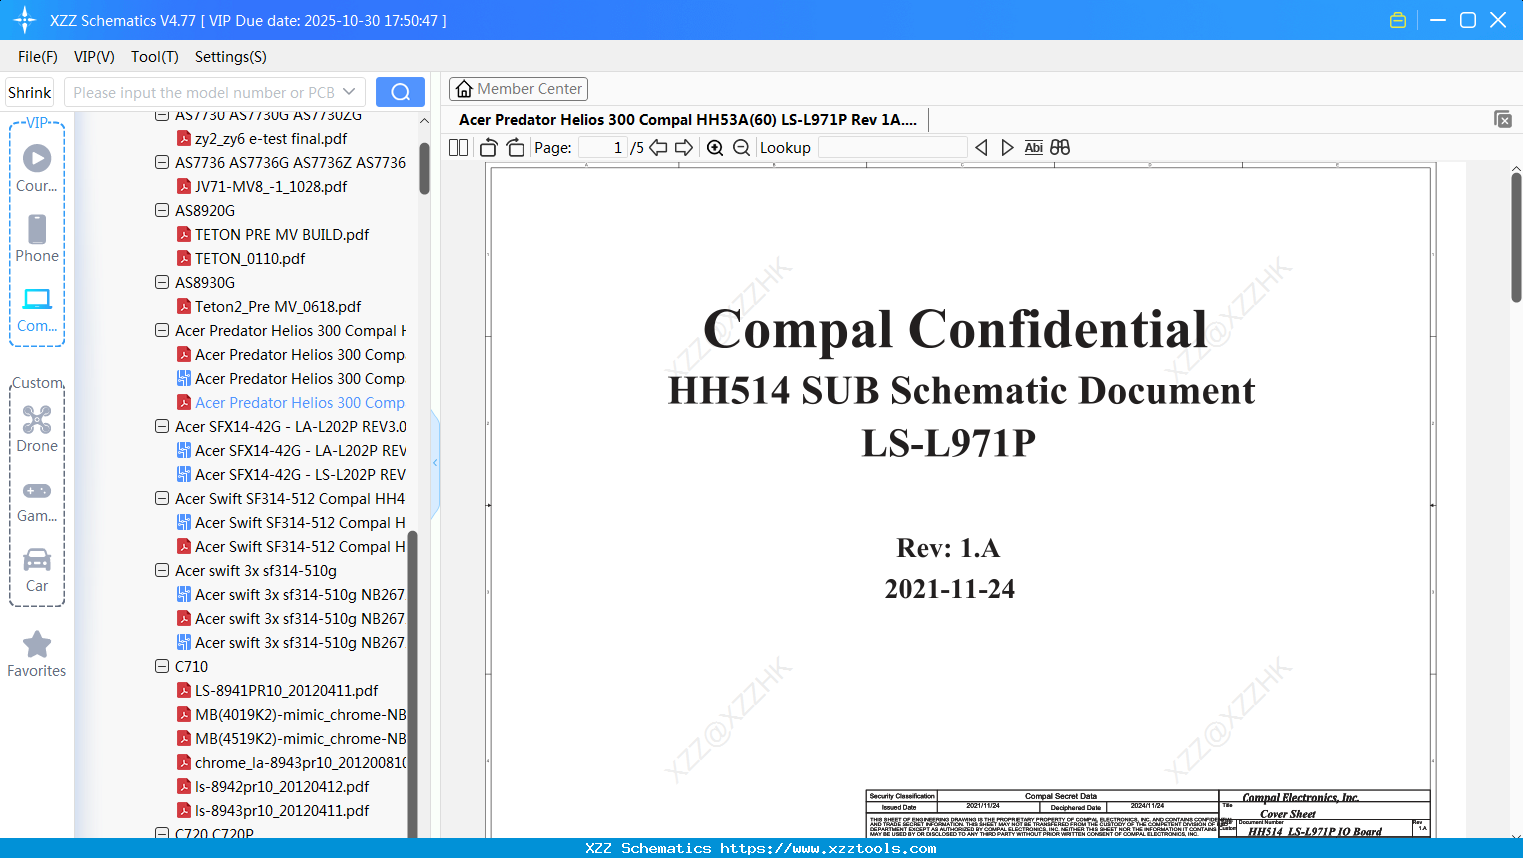Click the detach document window icon
This screenshot has width=1523, height=858.
coord(1503,119)
